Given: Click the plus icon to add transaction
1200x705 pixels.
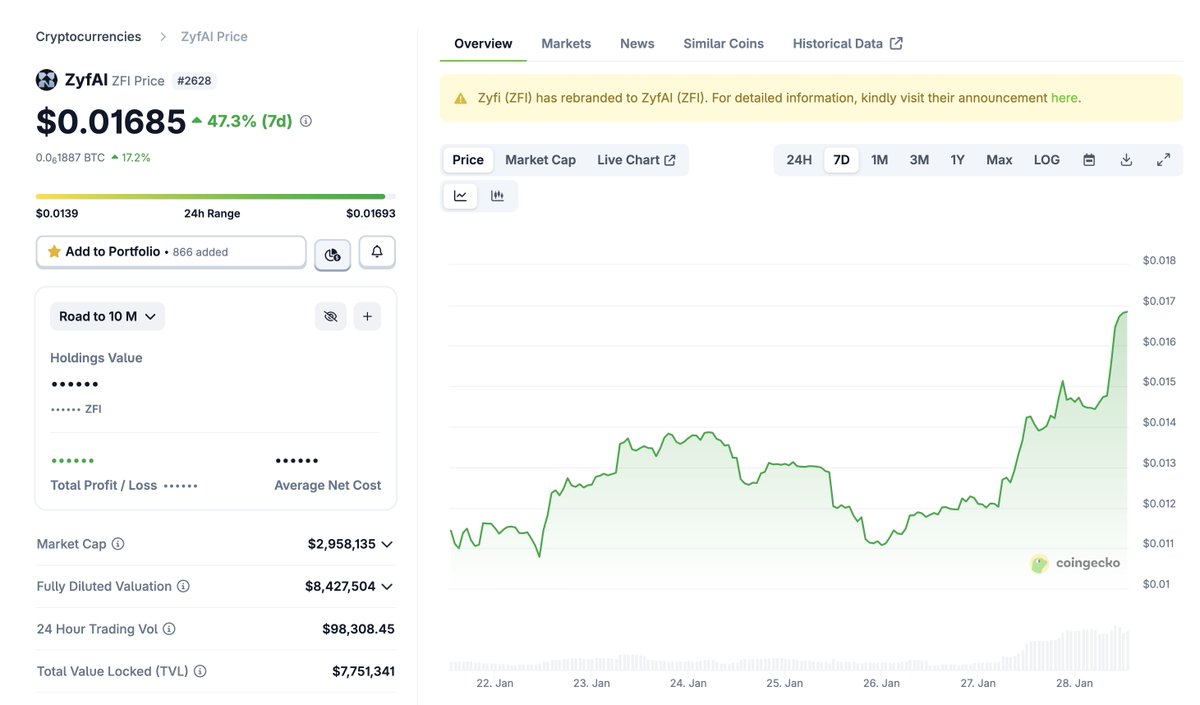Looking at the screenshot, I should pyautogui.click(x=367, y=317).
